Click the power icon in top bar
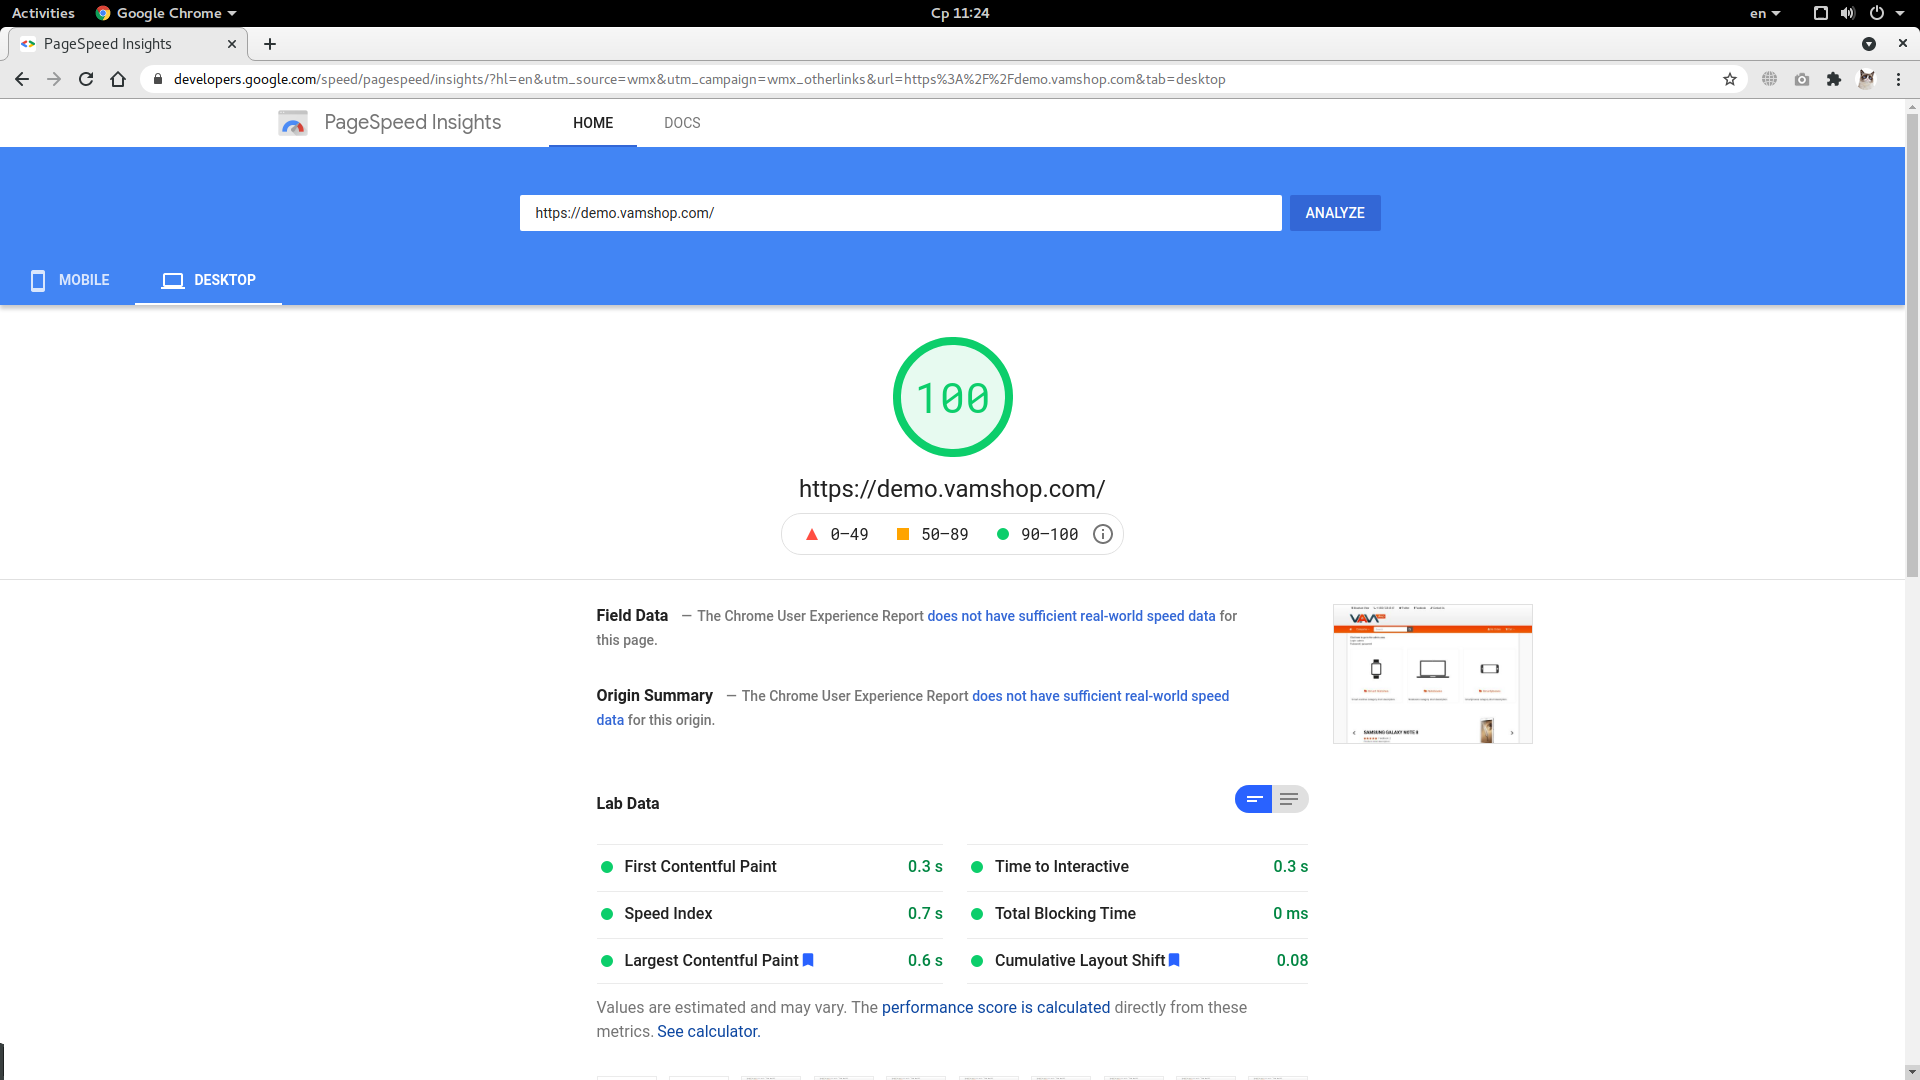The width and height of the screenshot is (1920, 1080). [x=1877, y=13]
